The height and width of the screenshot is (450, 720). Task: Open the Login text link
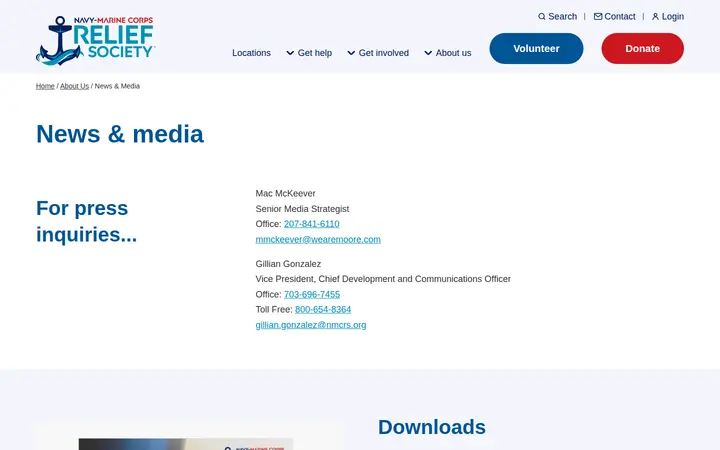pyautogui.click(x=673, y=17)
